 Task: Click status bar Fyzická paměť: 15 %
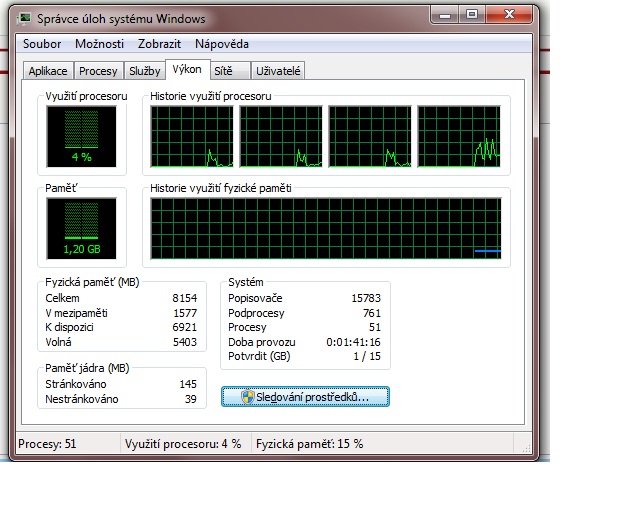[x=310, y=444]
